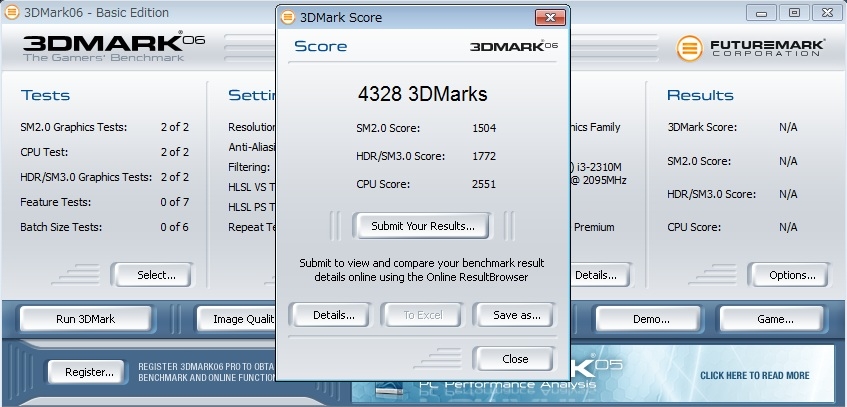Click the 3DMark Score dialog title icon
This screenshot has width=847, height=407.
(288, 17)
